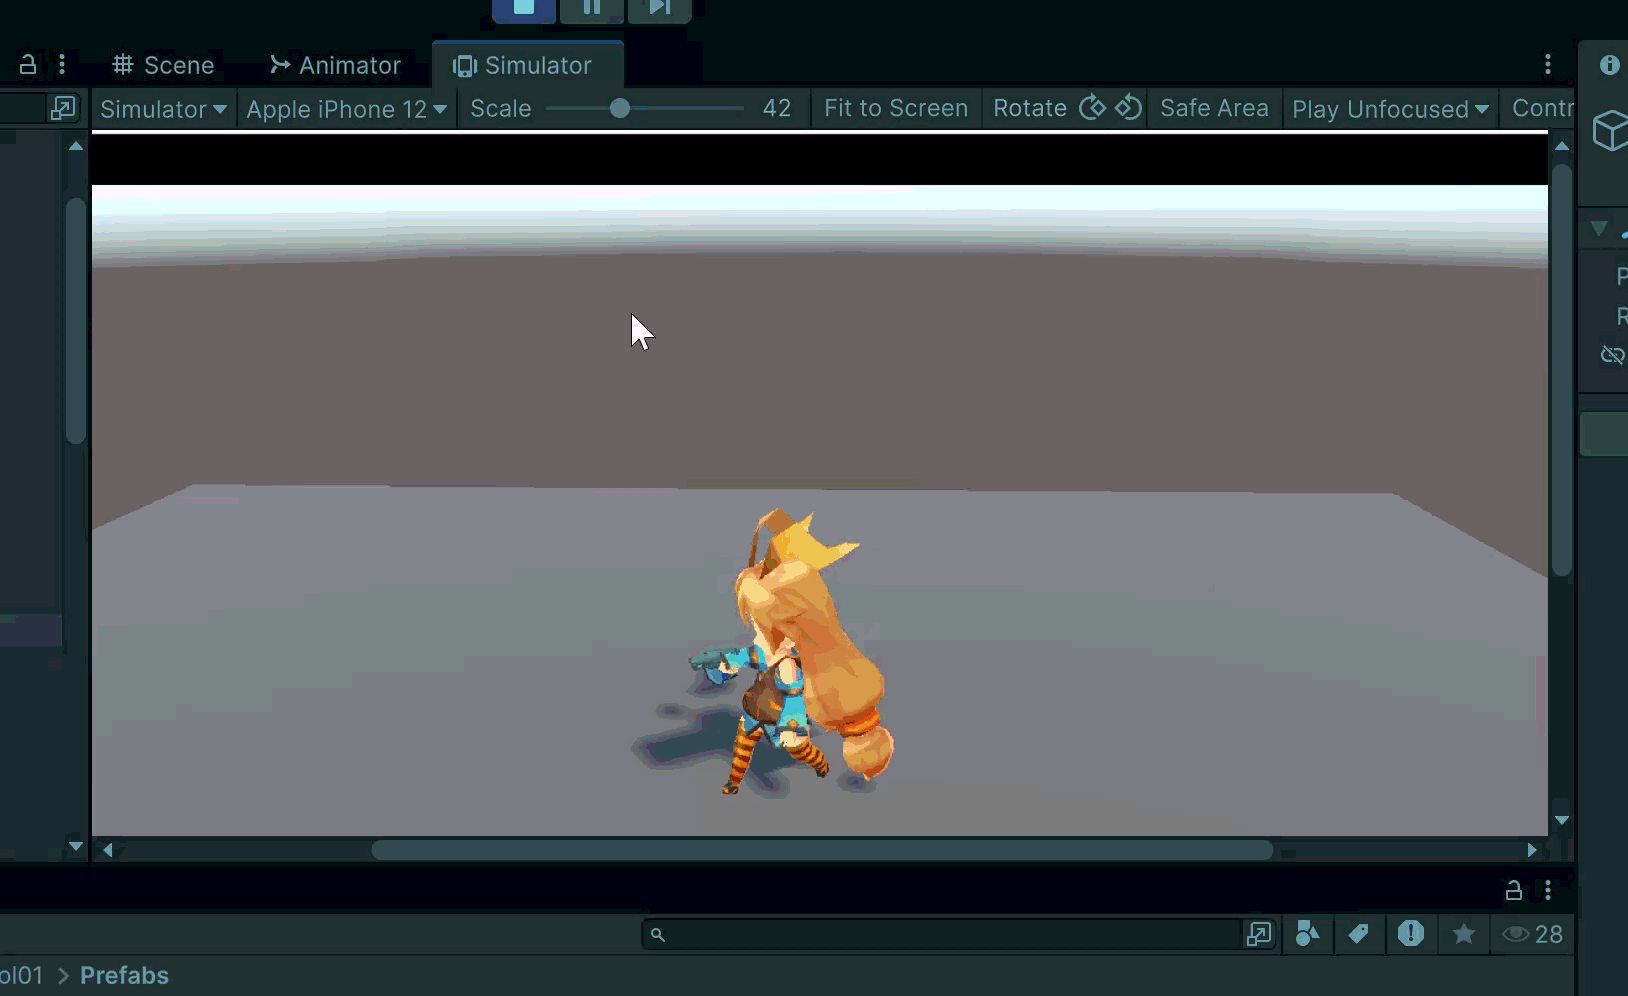This screenshot has width=1628, height=996.
Task: Click Search by Type icon
Action: click(1307, 934)
